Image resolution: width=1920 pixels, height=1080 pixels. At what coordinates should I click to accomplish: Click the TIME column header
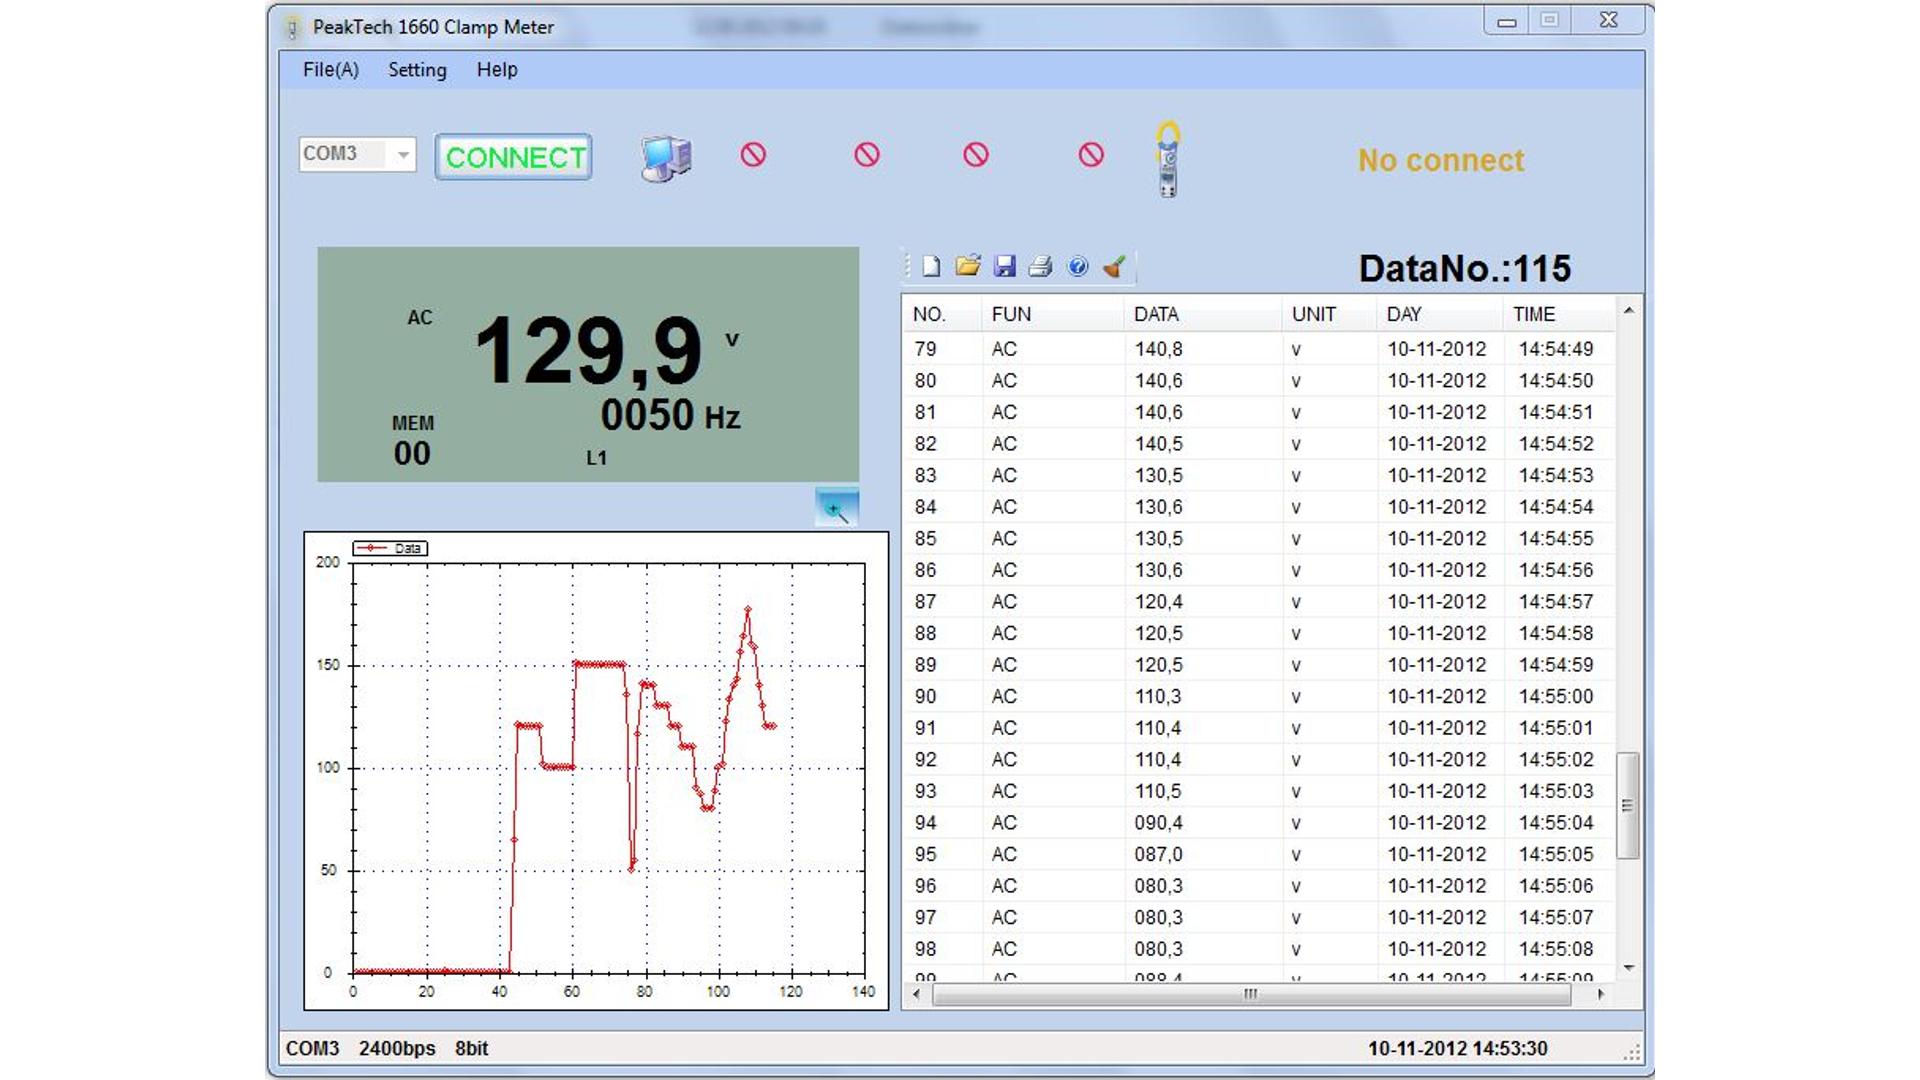click(1558, 314)
